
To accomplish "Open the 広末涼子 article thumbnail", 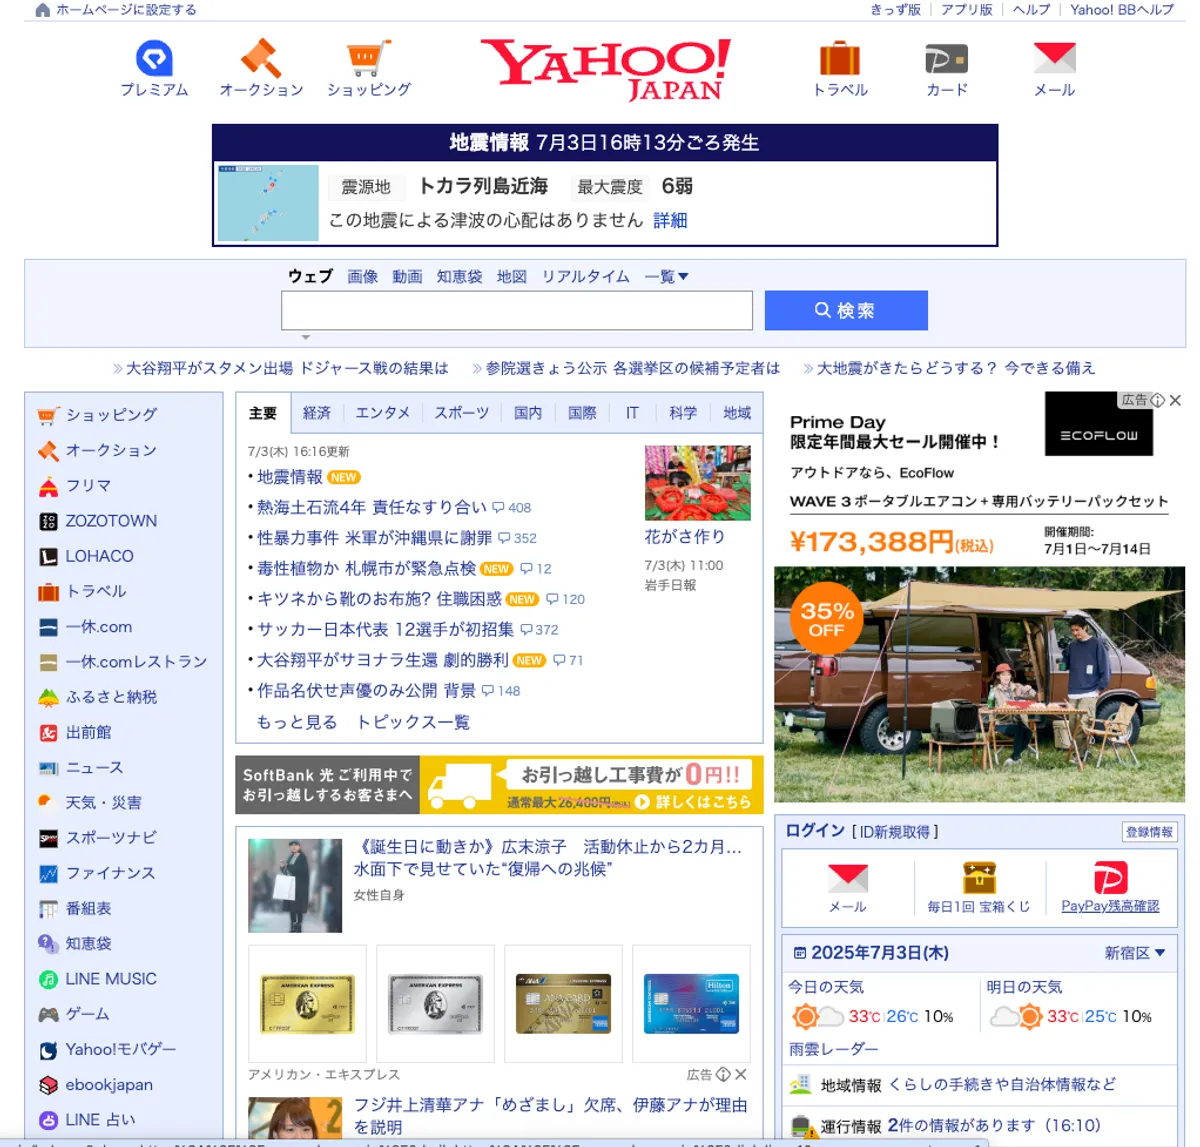I will [x=295, y=886].
